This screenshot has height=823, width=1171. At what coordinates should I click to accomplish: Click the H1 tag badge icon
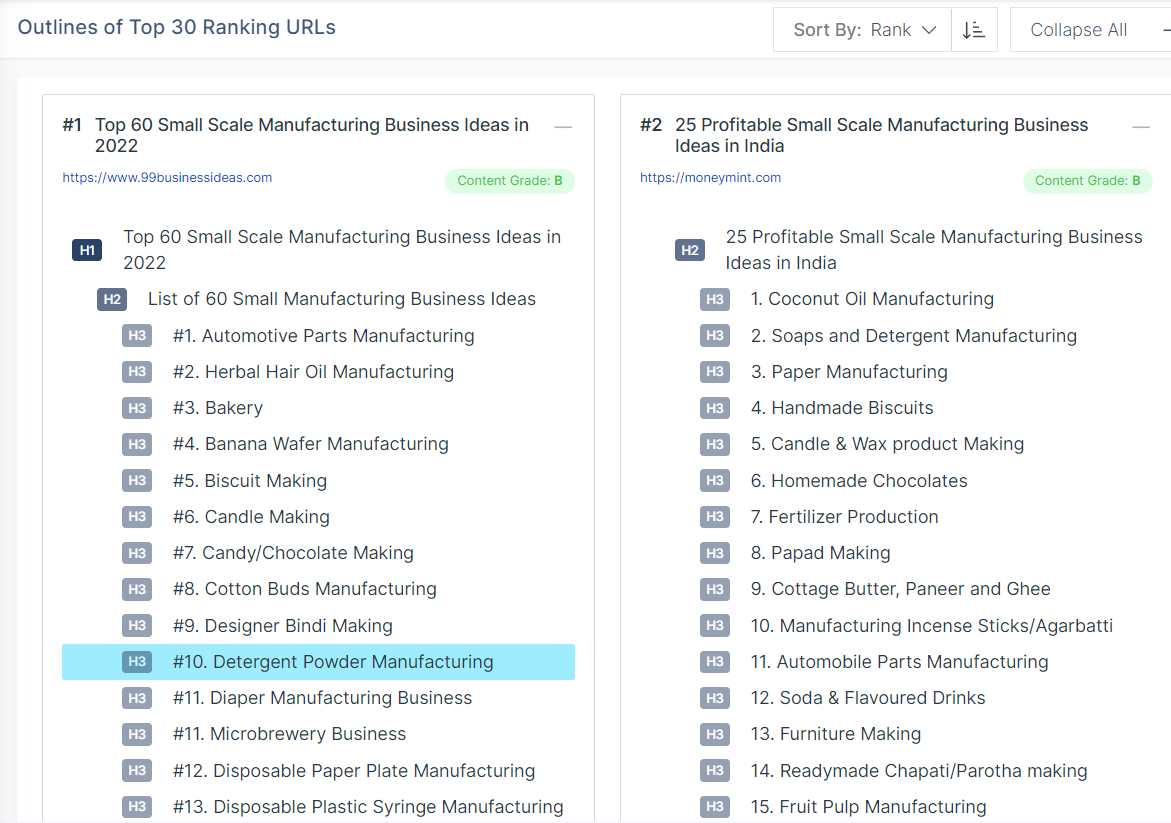(x=87, y=250)
